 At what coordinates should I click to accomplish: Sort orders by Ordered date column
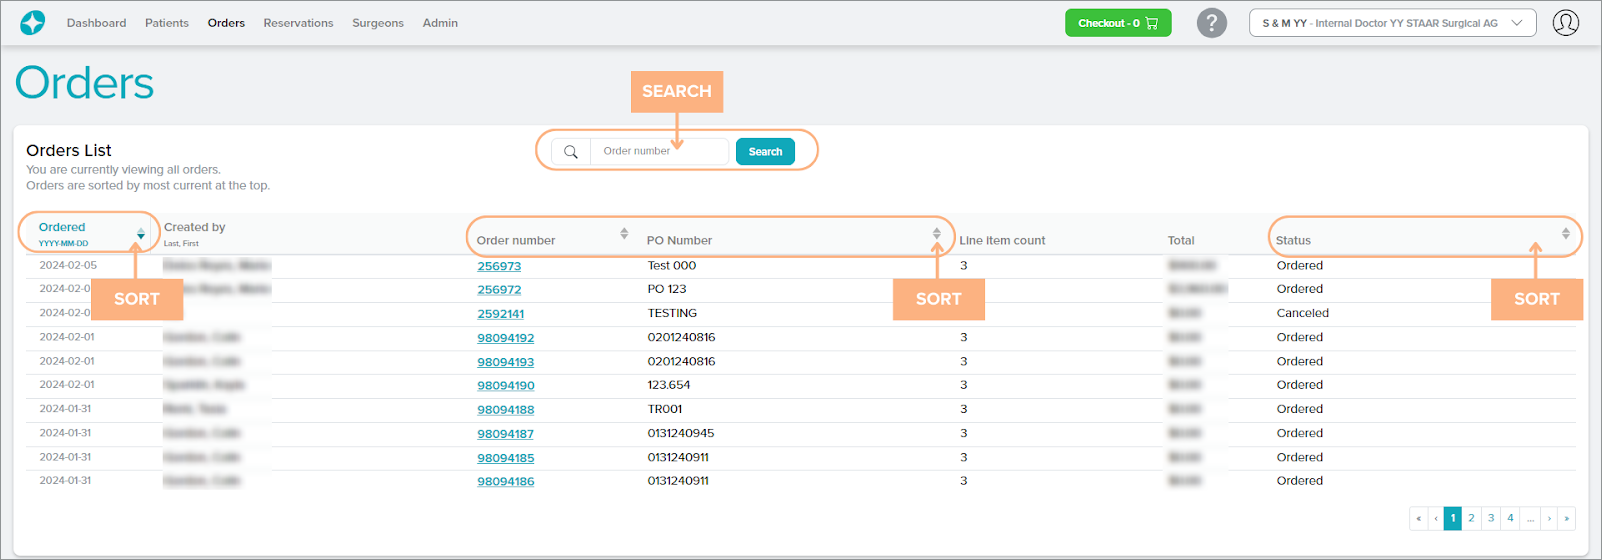[141, 234]
